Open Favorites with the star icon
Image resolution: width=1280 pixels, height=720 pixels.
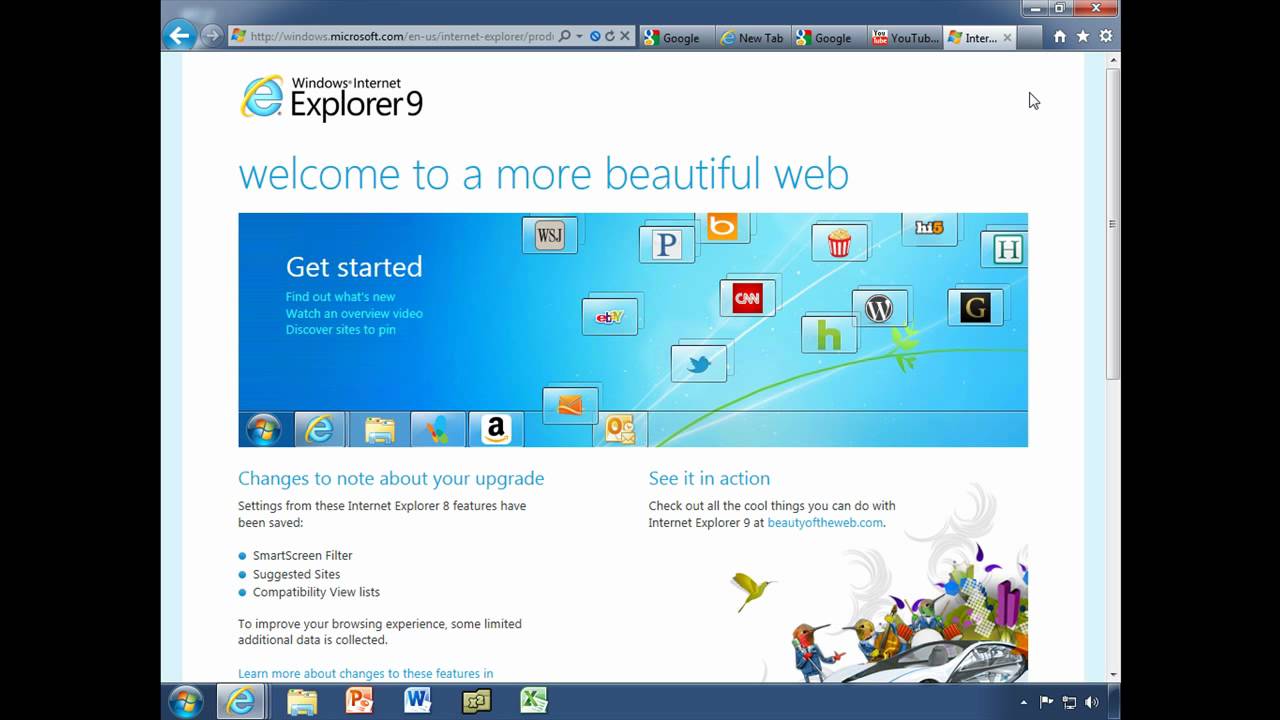(x=1083, y=36)
